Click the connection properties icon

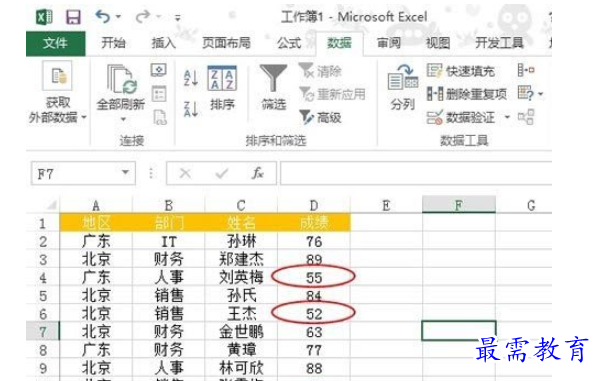159,94
